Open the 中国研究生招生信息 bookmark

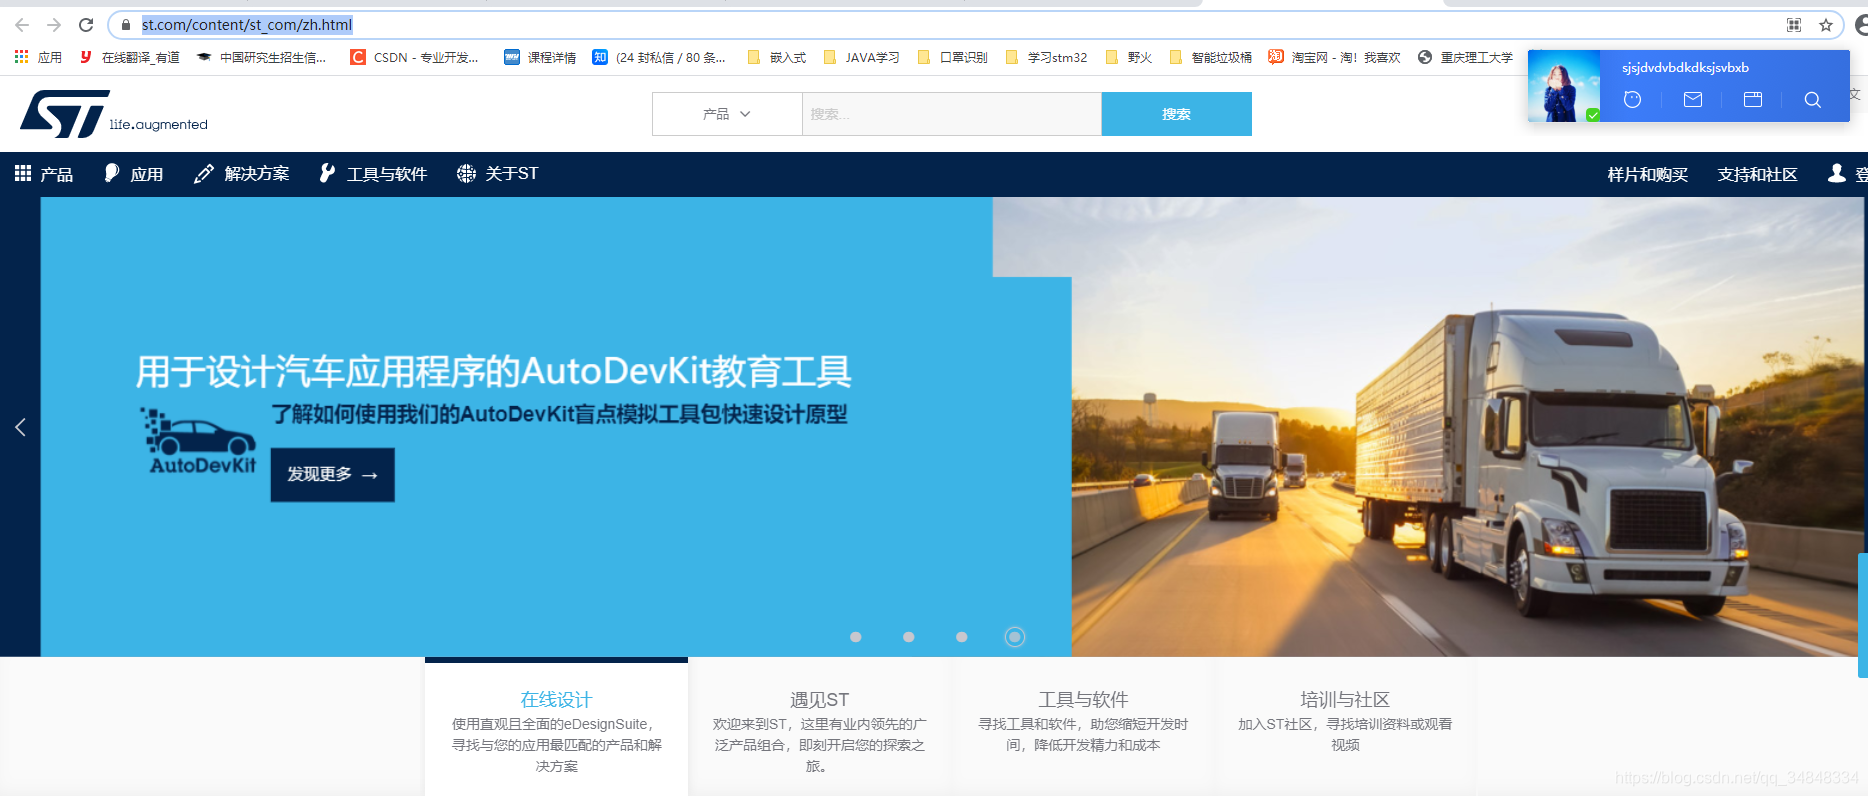pos(261,57)
